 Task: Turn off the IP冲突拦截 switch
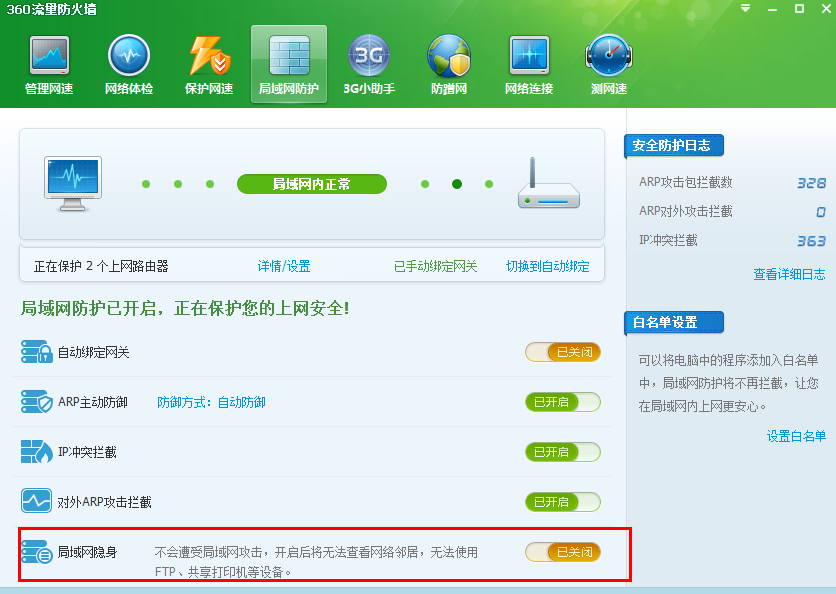tap(562, 452)
